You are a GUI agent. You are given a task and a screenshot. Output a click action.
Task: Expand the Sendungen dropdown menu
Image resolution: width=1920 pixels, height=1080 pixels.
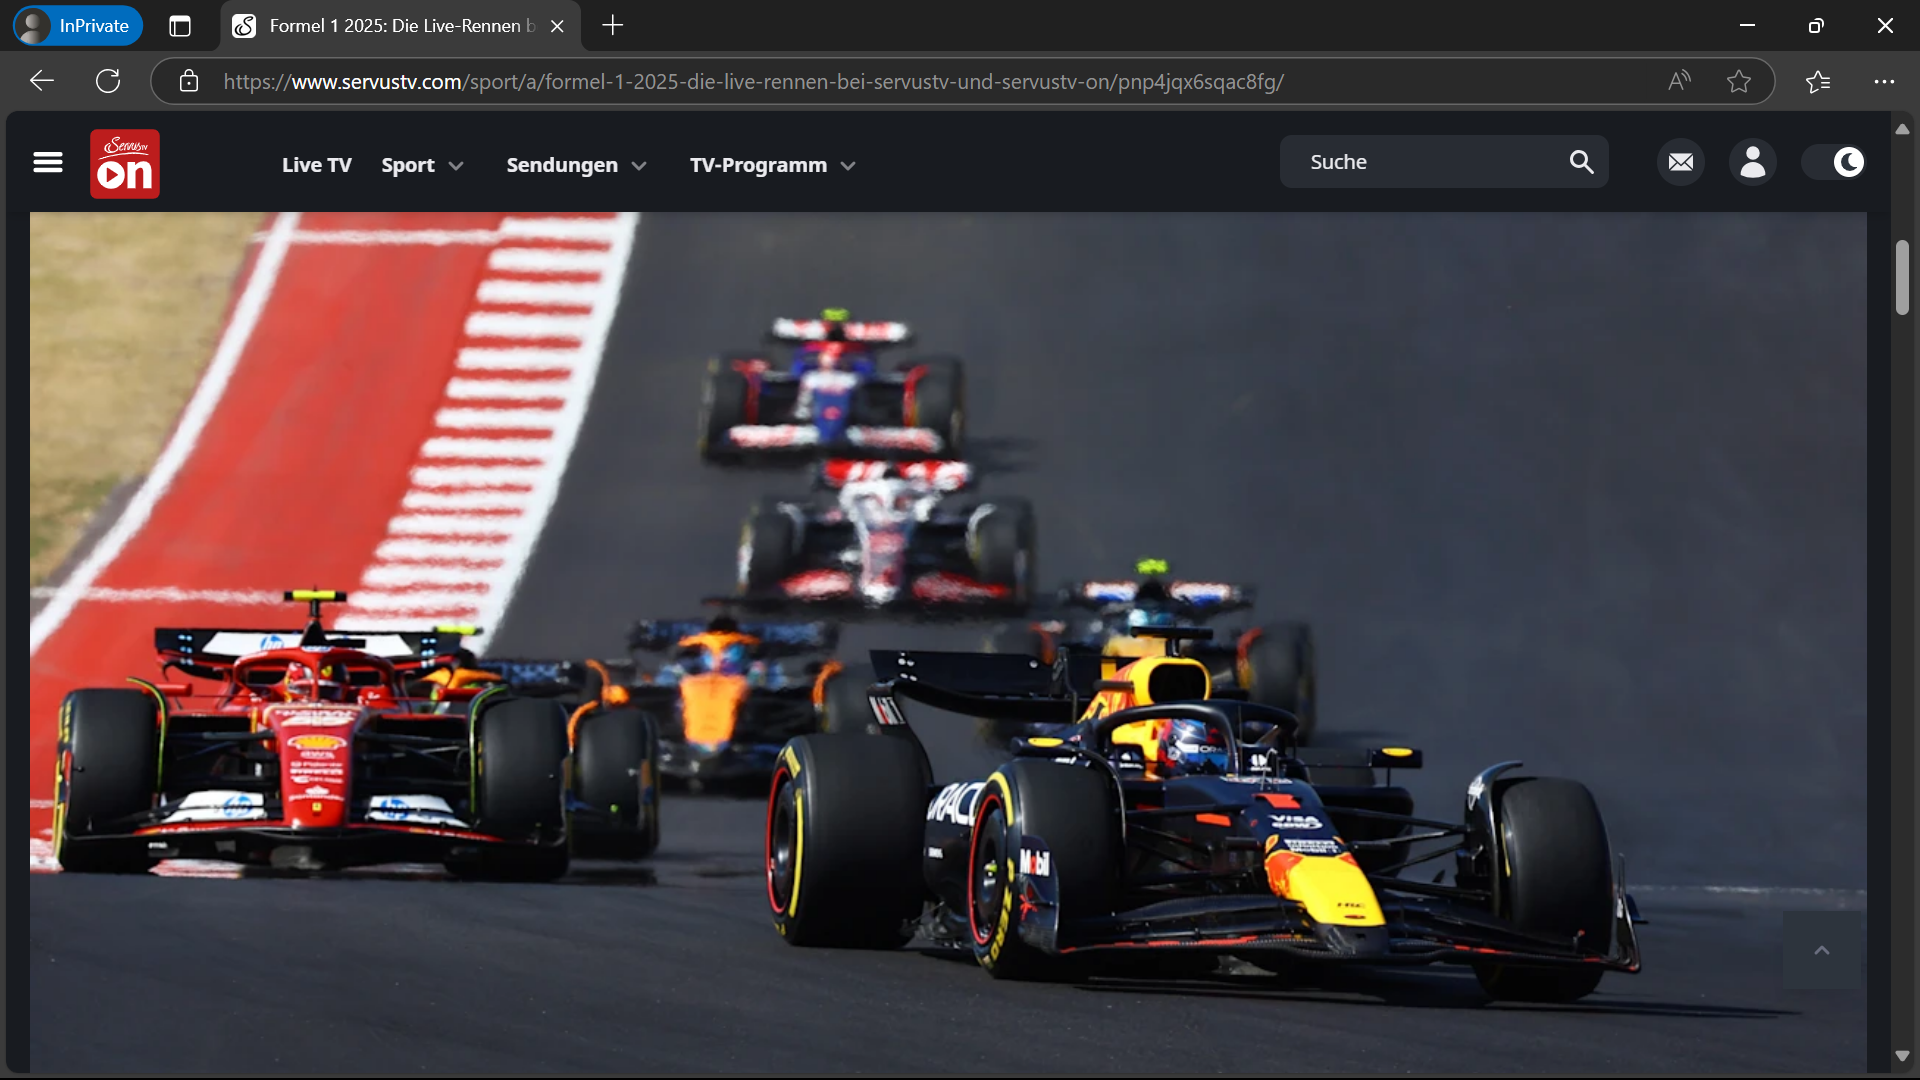pos(576,165)
